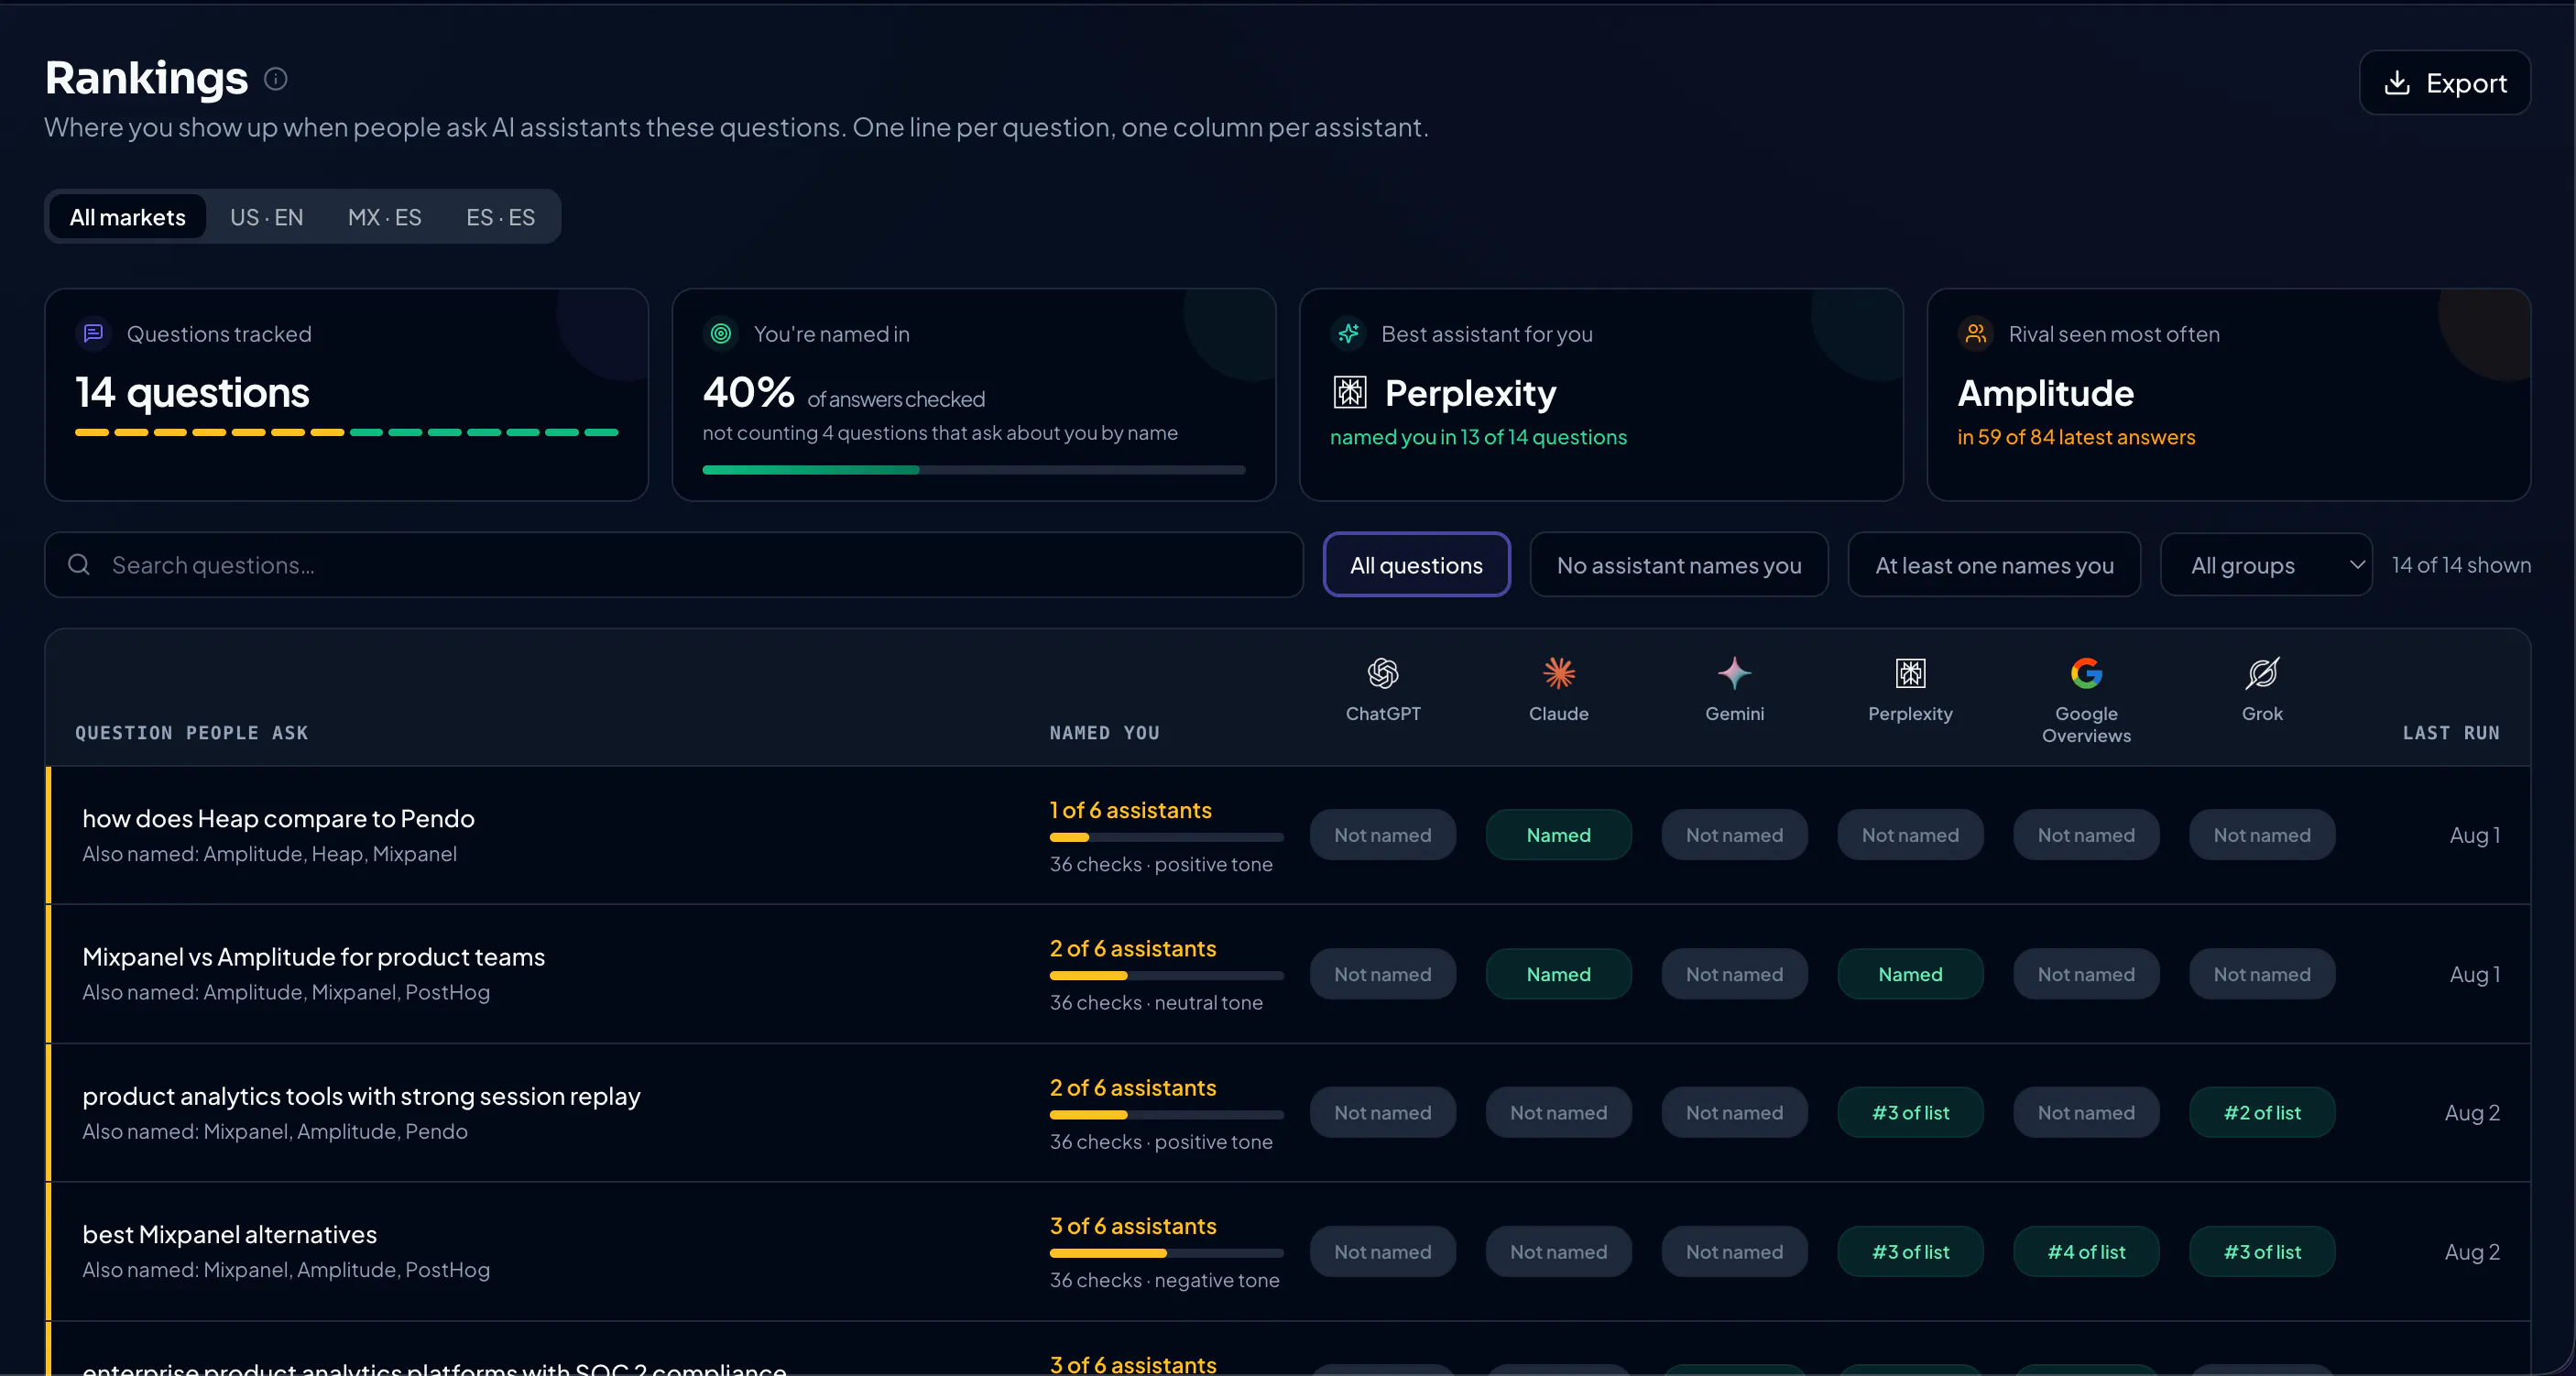The image size is (2576, 1376).
Task: Click Google Overviews' Not named badge for Heap vs Pendo
Action: point(2086,835)
